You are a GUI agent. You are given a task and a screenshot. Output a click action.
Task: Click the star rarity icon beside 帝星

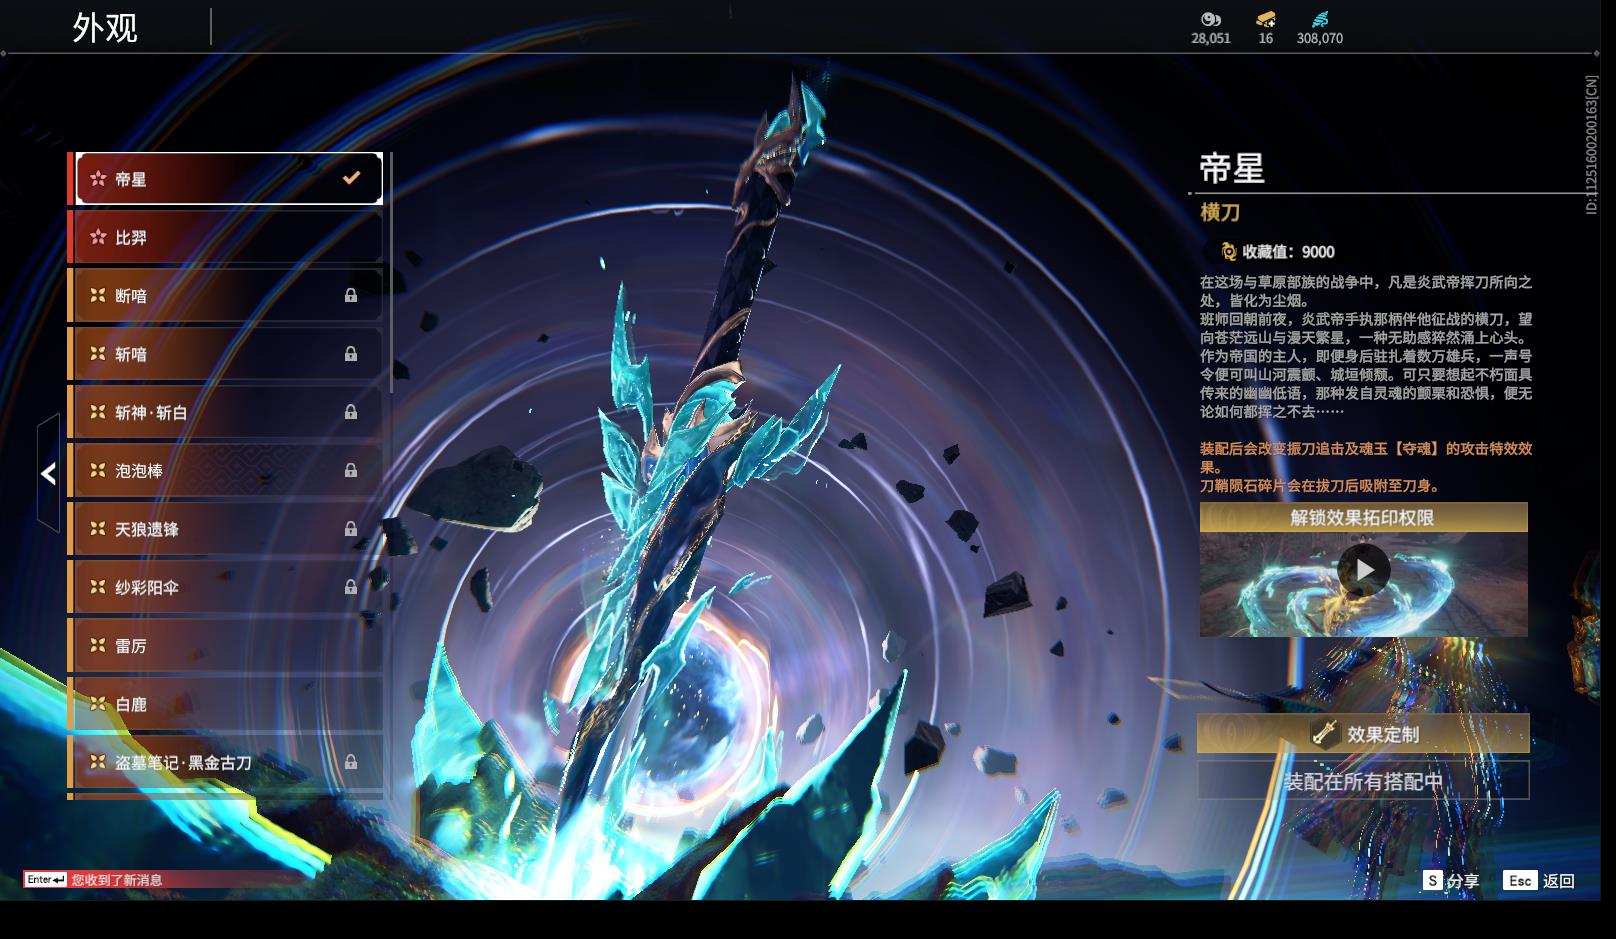point(98,179)
